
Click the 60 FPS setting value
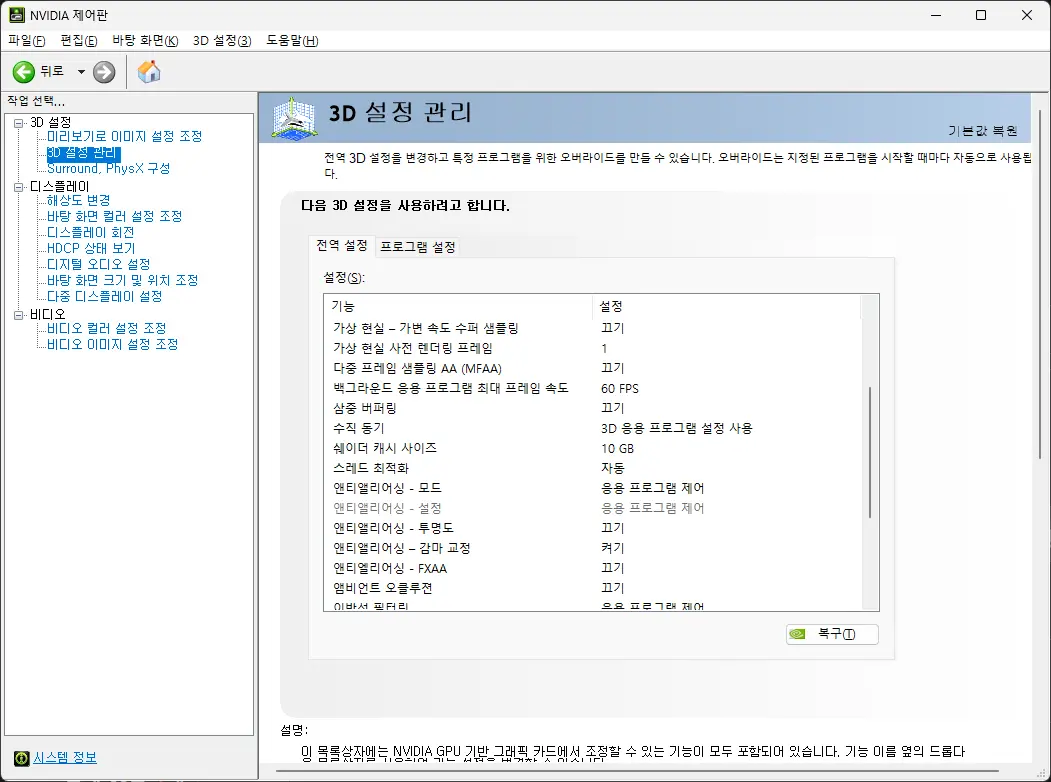620,389
